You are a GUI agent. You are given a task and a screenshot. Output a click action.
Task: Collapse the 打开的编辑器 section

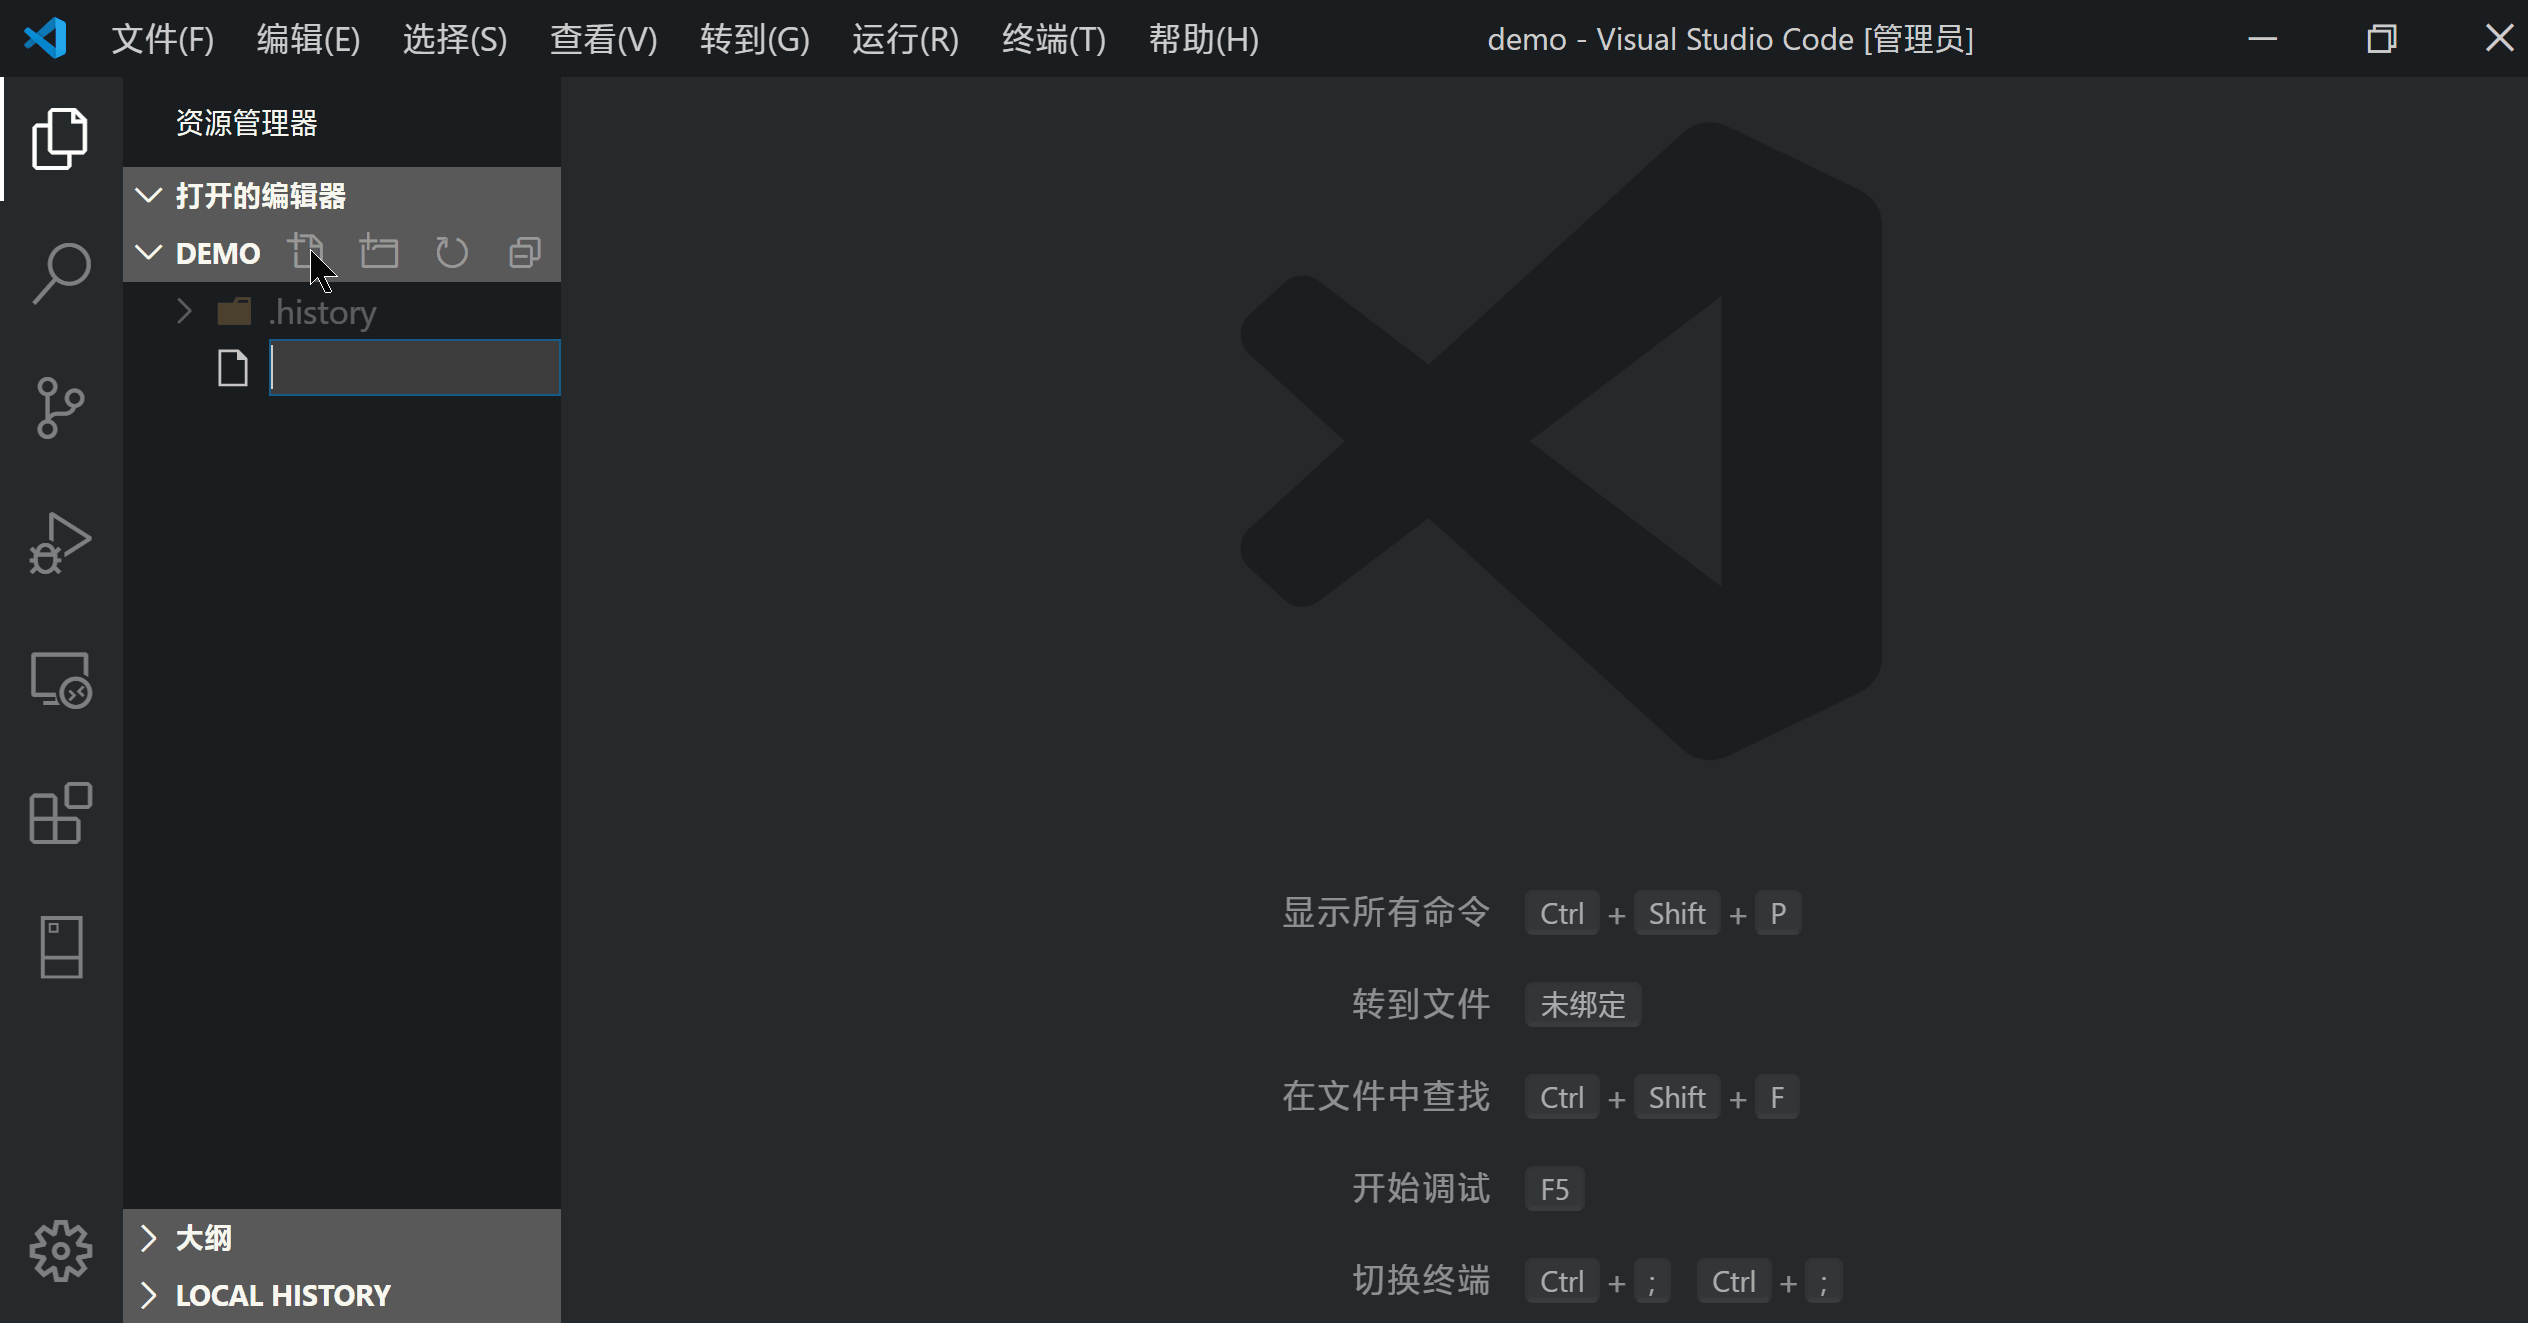(149, 195)
